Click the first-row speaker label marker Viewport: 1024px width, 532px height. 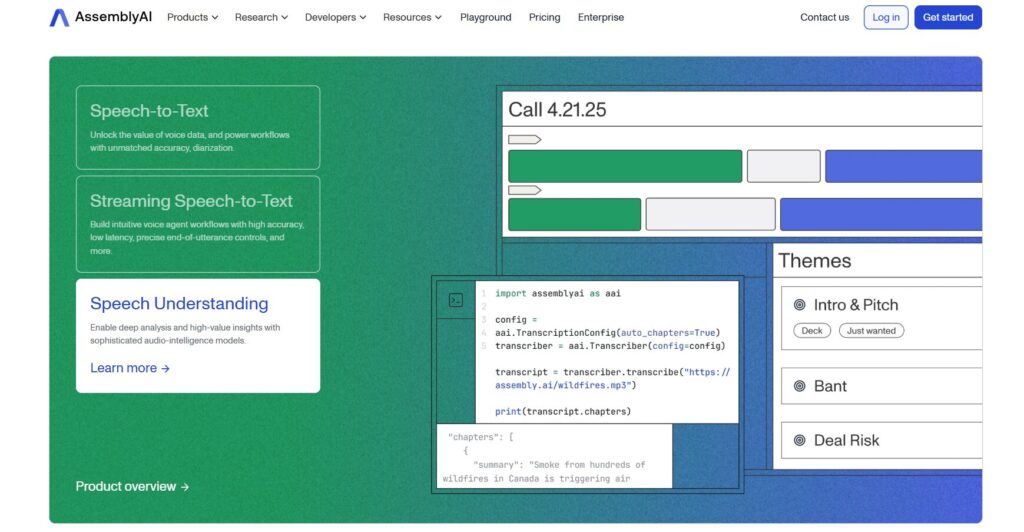tap(524, 139)
